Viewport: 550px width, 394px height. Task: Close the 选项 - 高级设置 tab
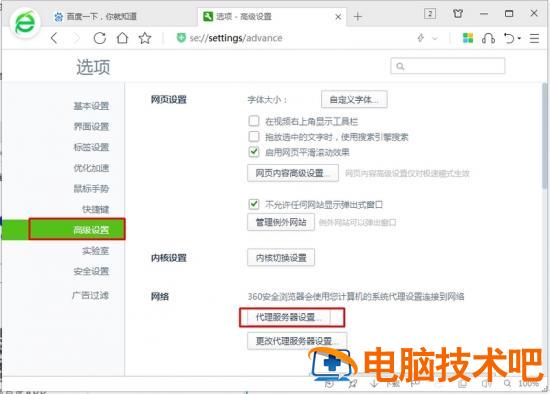pos(338,16)
